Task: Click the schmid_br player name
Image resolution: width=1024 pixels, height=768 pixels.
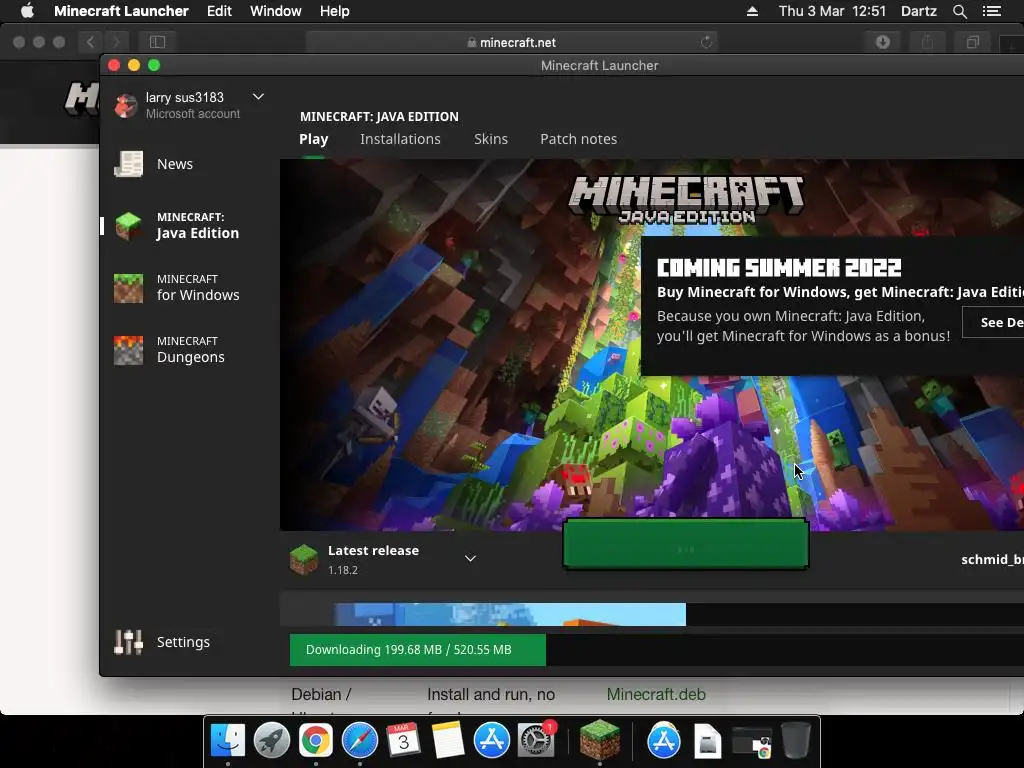Action: point(992,560)
